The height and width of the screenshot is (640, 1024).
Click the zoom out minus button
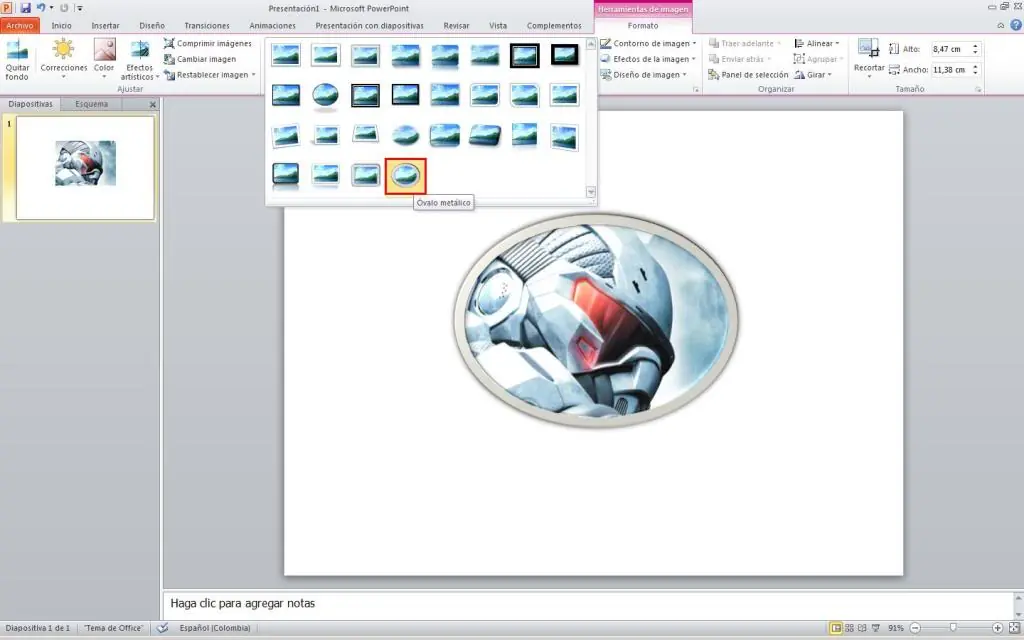(x=915, y=628)
